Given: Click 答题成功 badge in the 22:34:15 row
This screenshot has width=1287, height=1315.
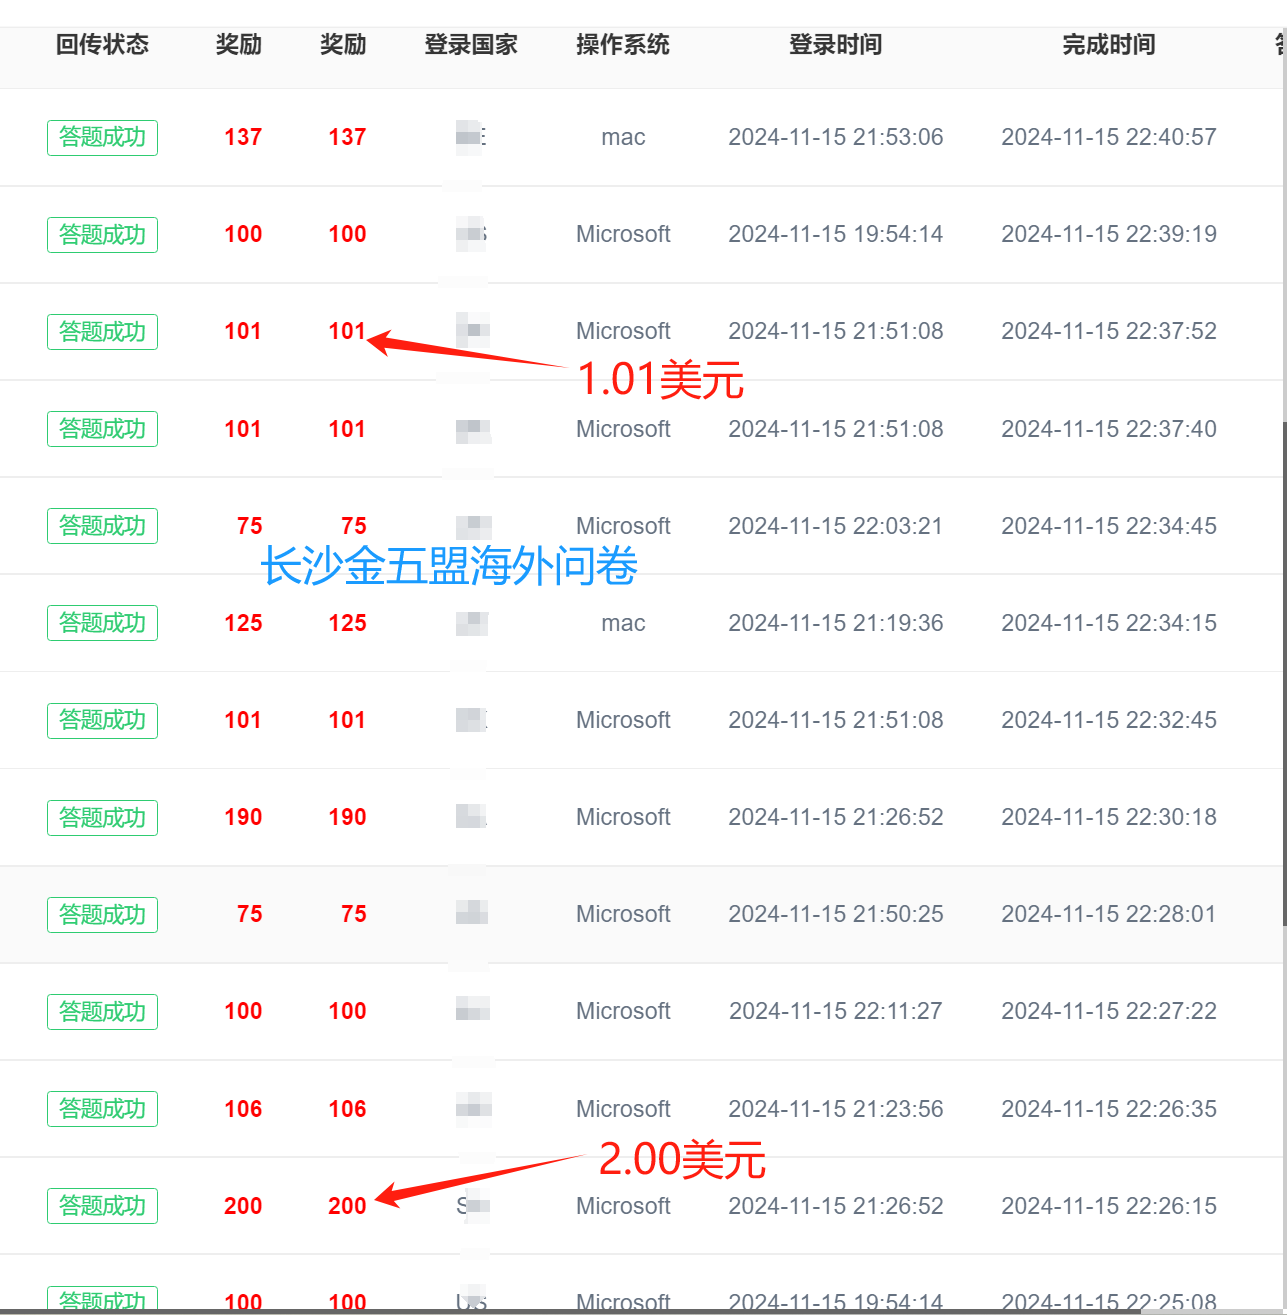Looking at the screenshot, I should pyautogui.click(x=102, y=623).
